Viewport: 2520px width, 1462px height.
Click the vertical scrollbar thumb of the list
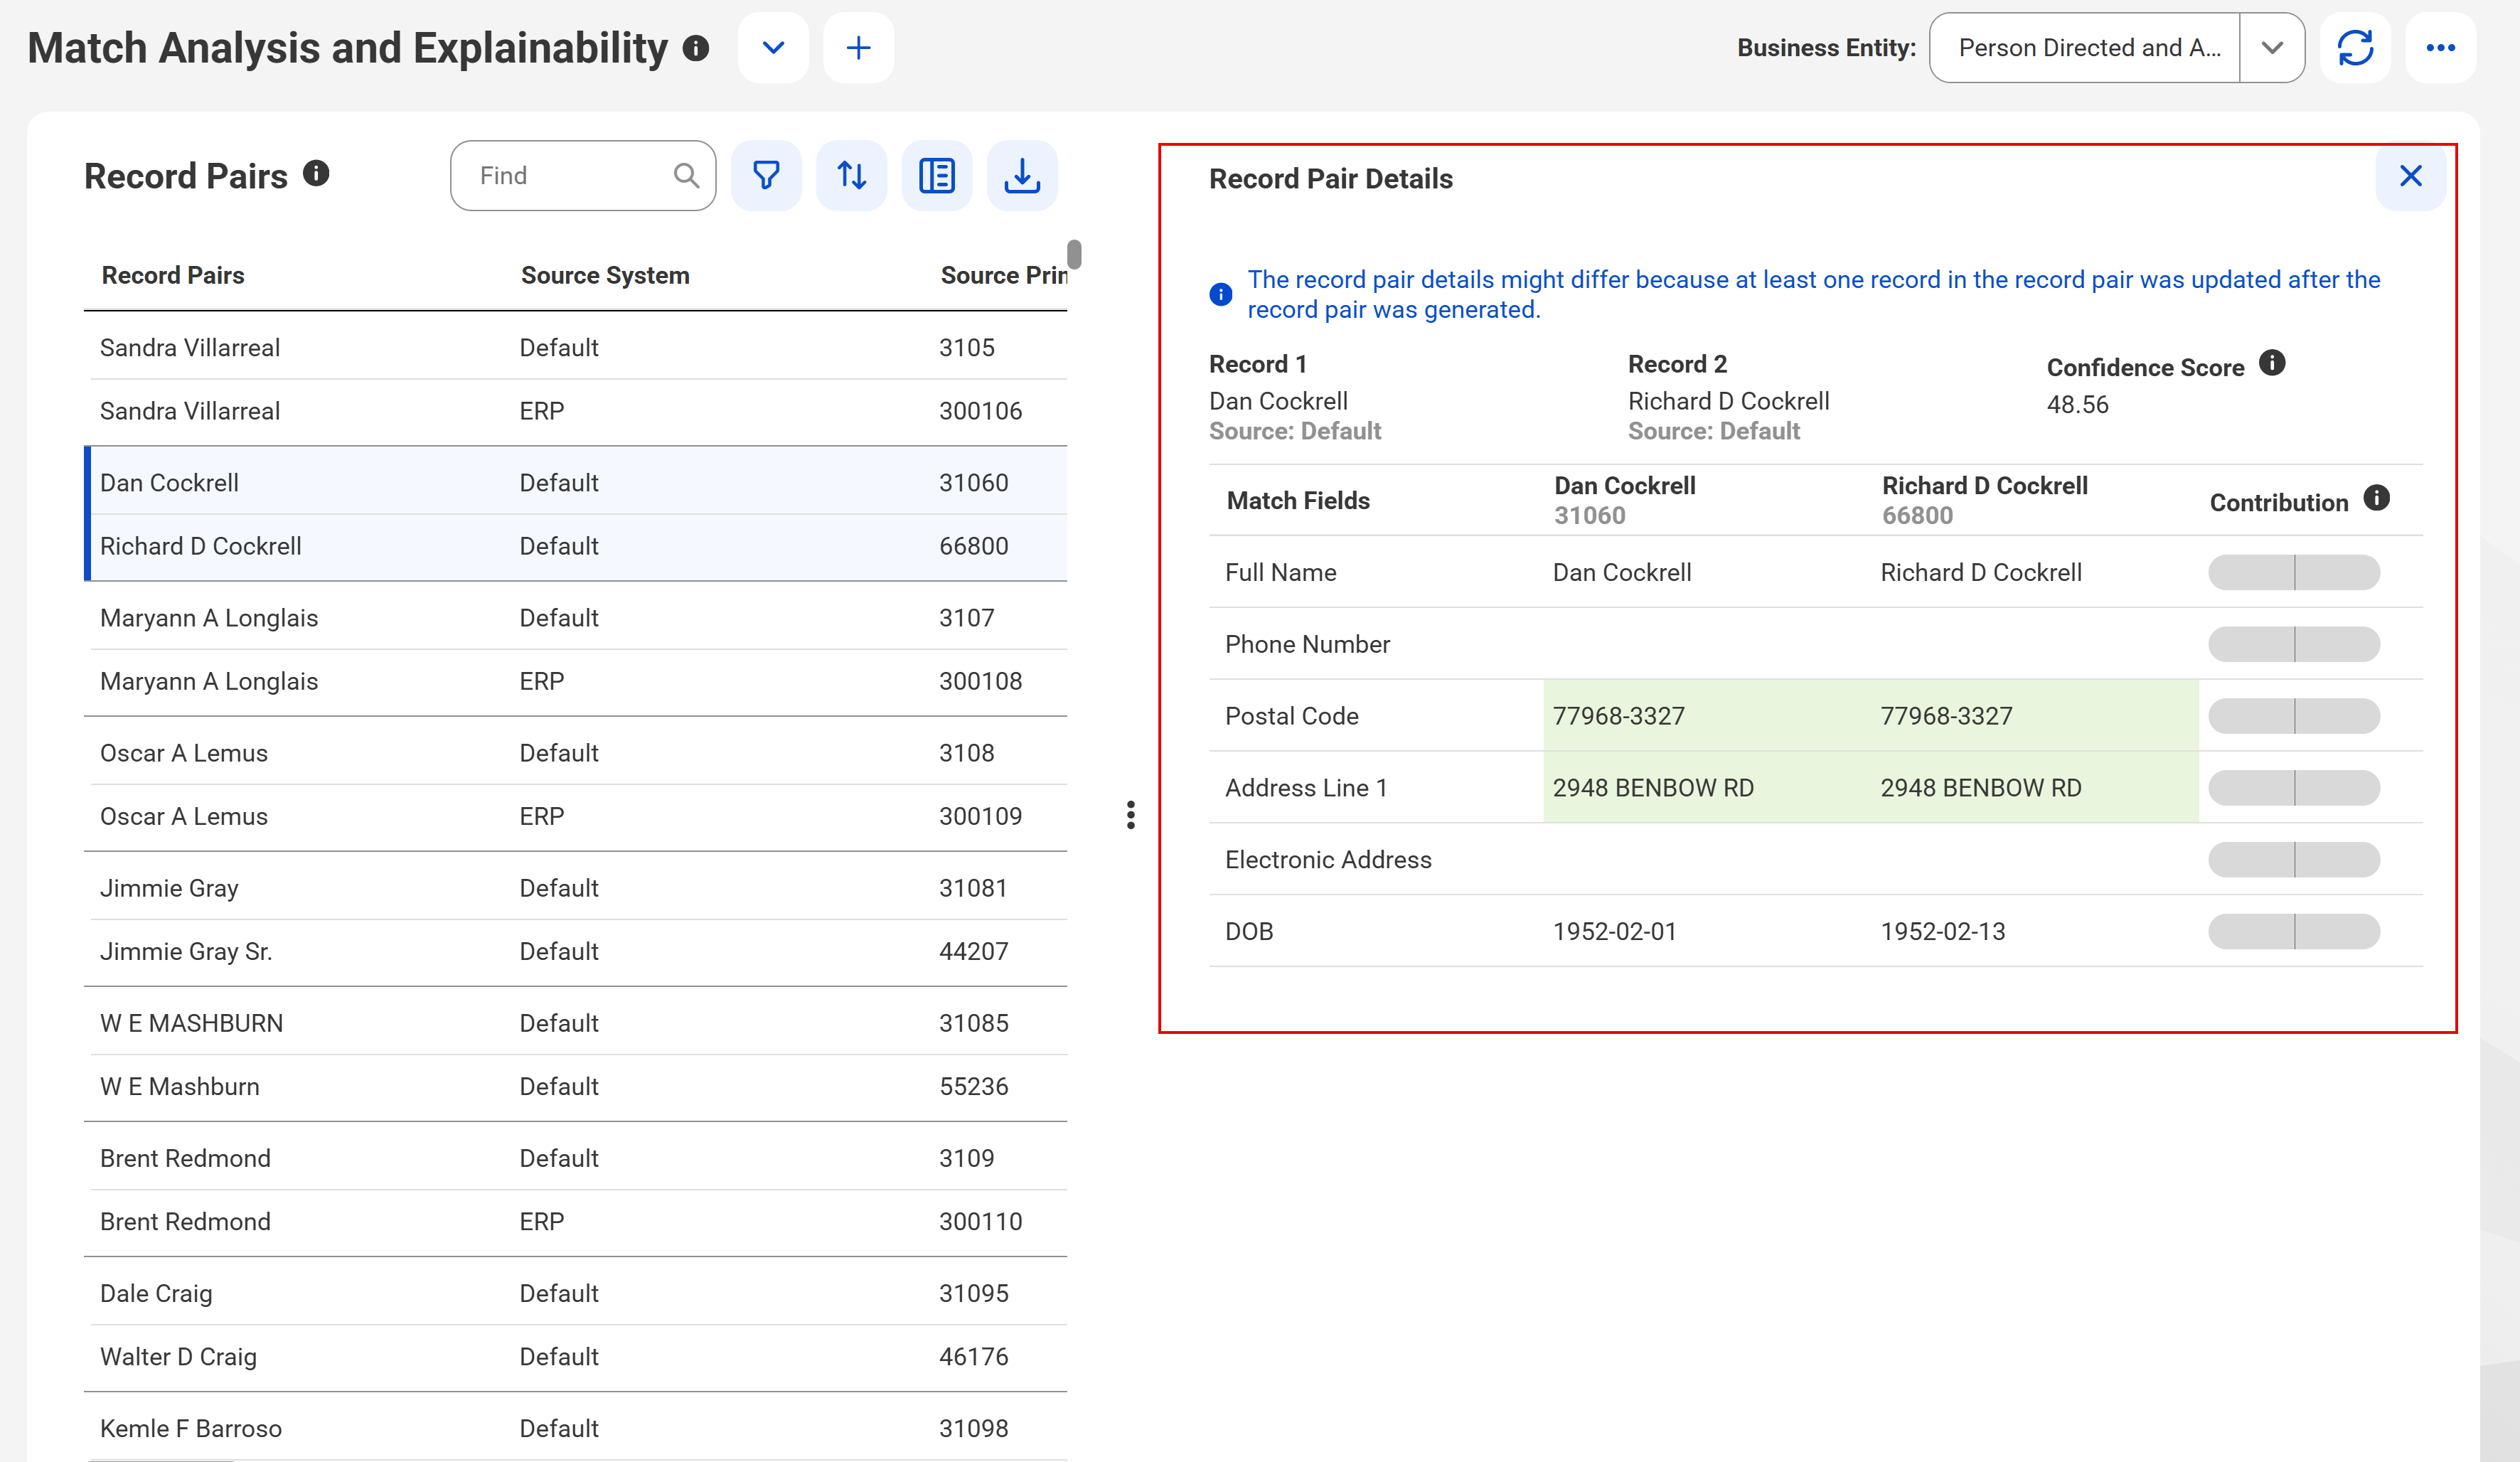tap(1074, 254)
